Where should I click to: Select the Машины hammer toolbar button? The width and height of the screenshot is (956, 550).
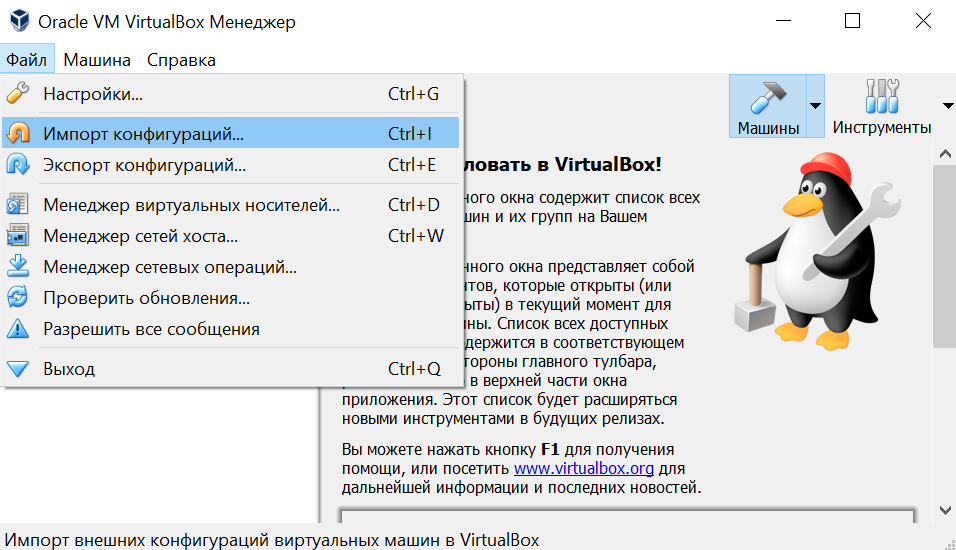768,106
